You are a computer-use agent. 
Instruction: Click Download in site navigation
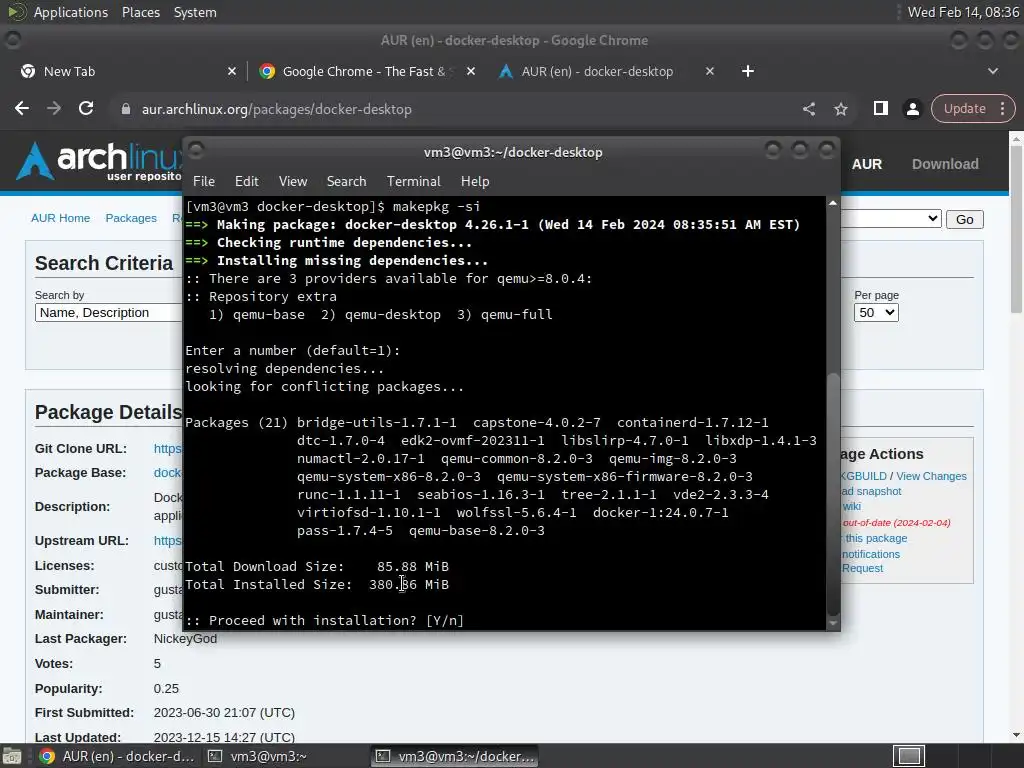[x=945, y=164]
